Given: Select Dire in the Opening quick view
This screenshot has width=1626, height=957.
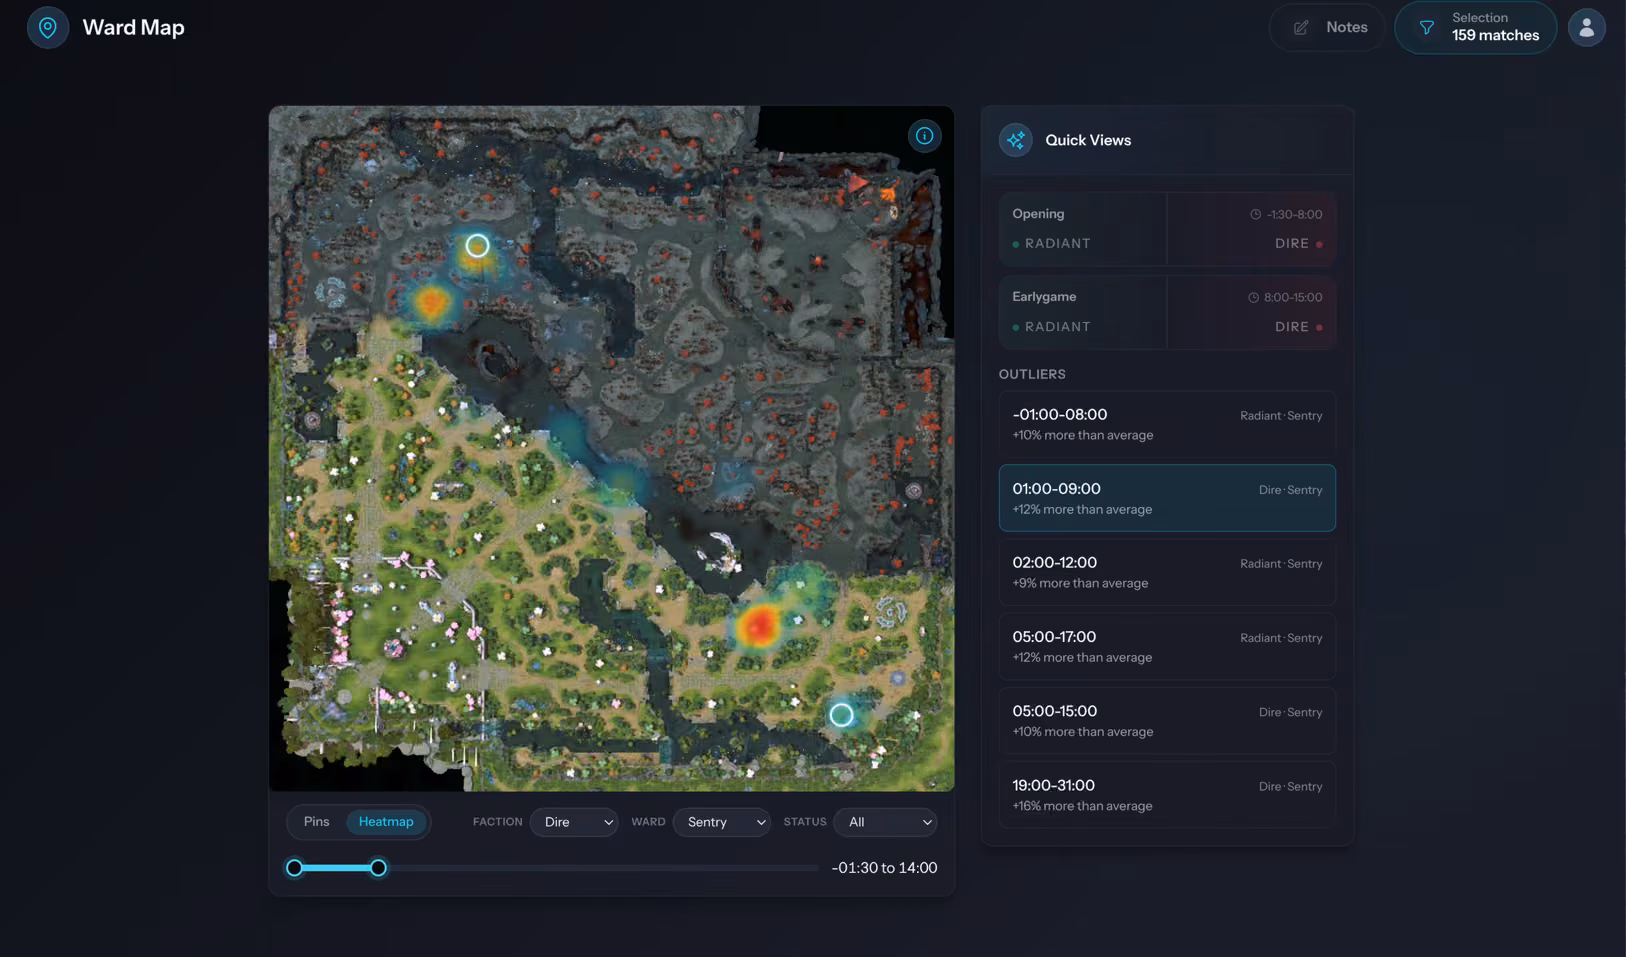Looking at the screenshot, I should click(x=1298, y=243).
